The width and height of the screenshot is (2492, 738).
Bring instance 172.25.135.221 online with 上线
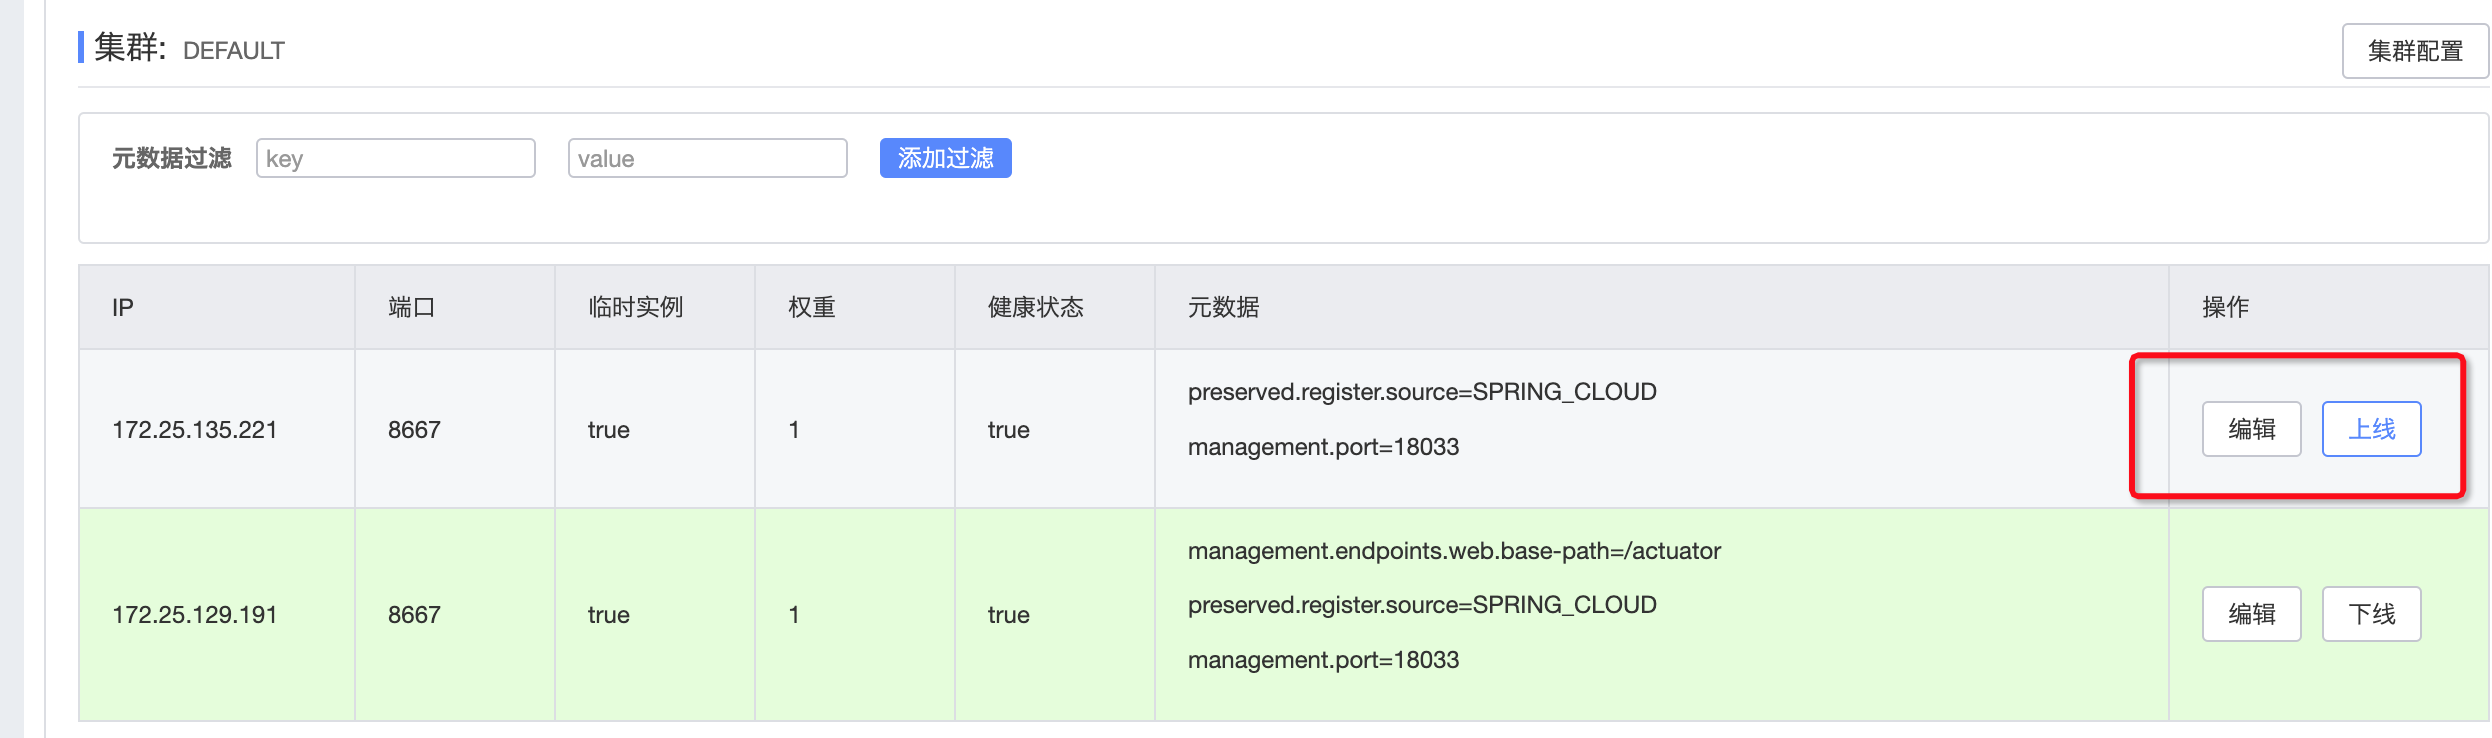coord(2371,429)
